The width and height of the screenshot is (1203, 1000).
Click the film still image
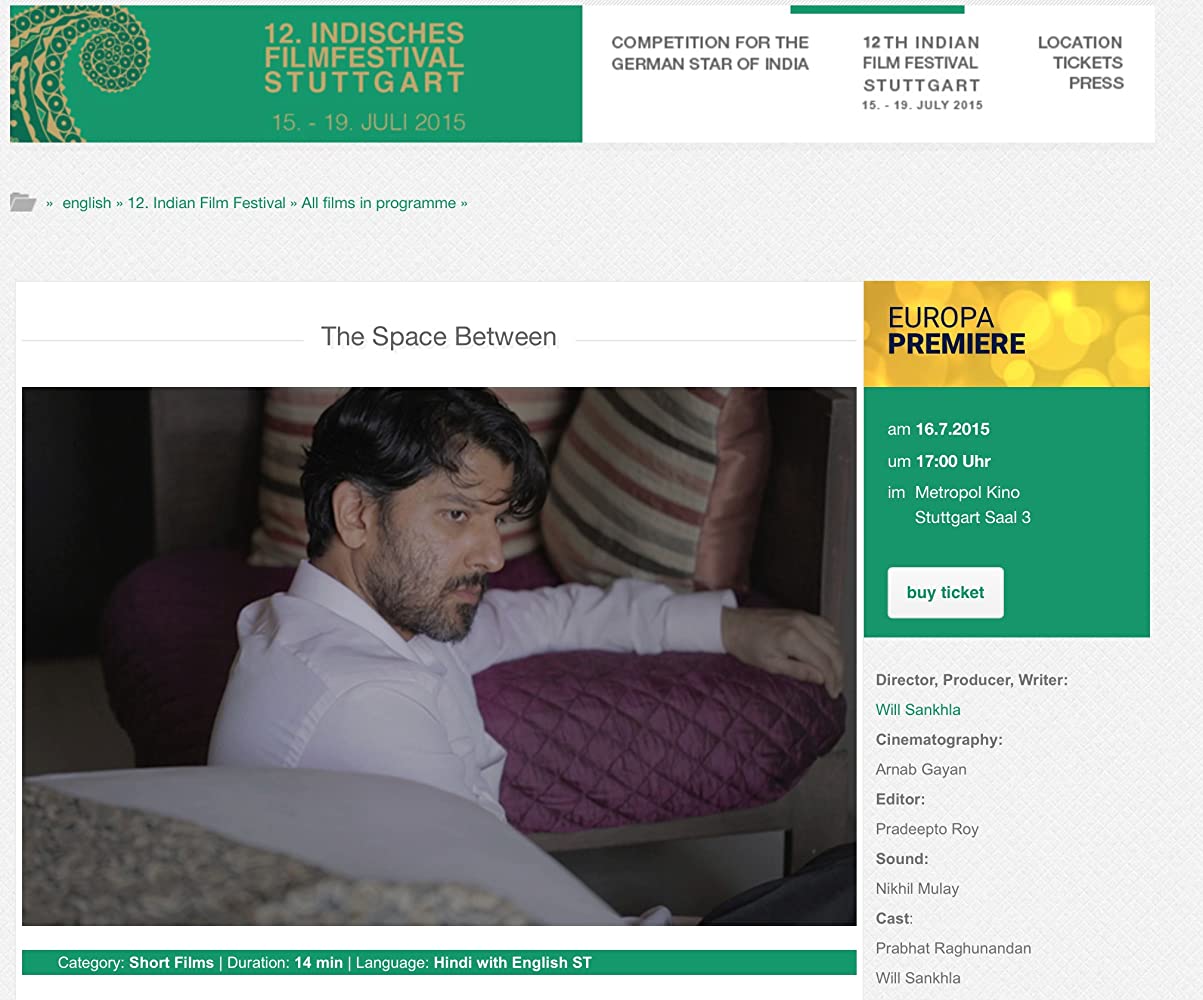pos(439,656)
